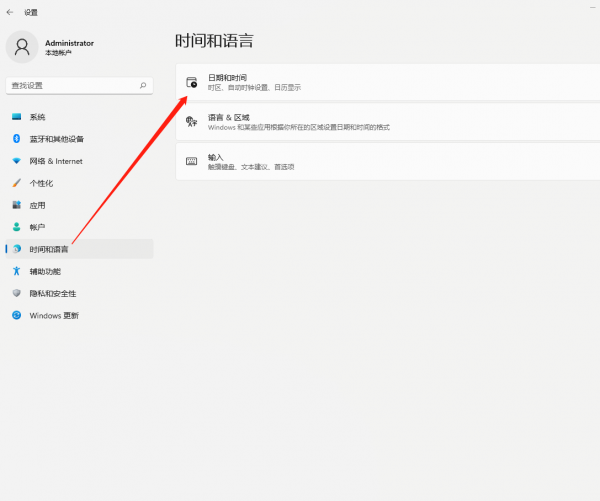The image size is (600, 501).
Task: Minimize the Settings window
Action: pyautogui.click(x=593, y=7)
